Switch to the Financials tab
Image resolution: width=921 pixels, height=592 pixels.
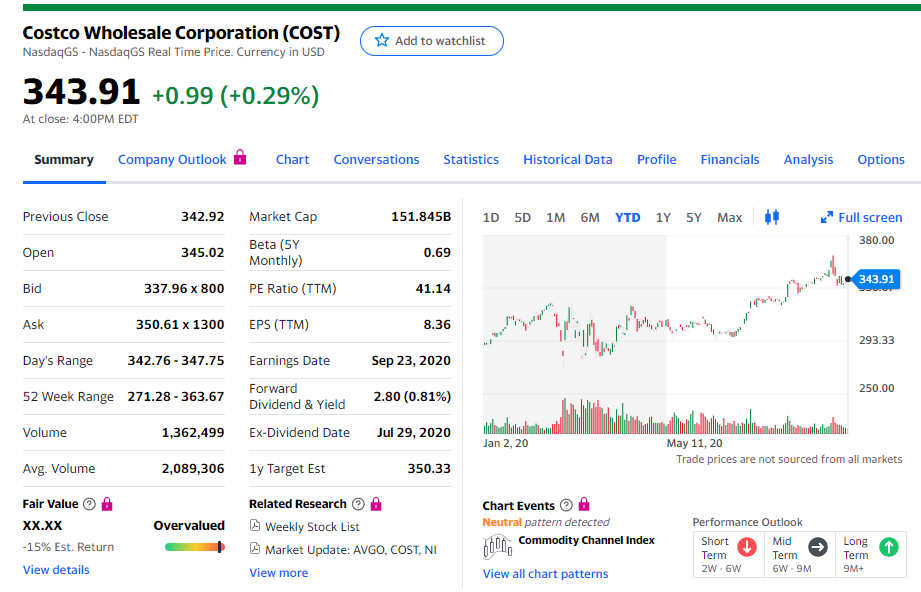730,159
